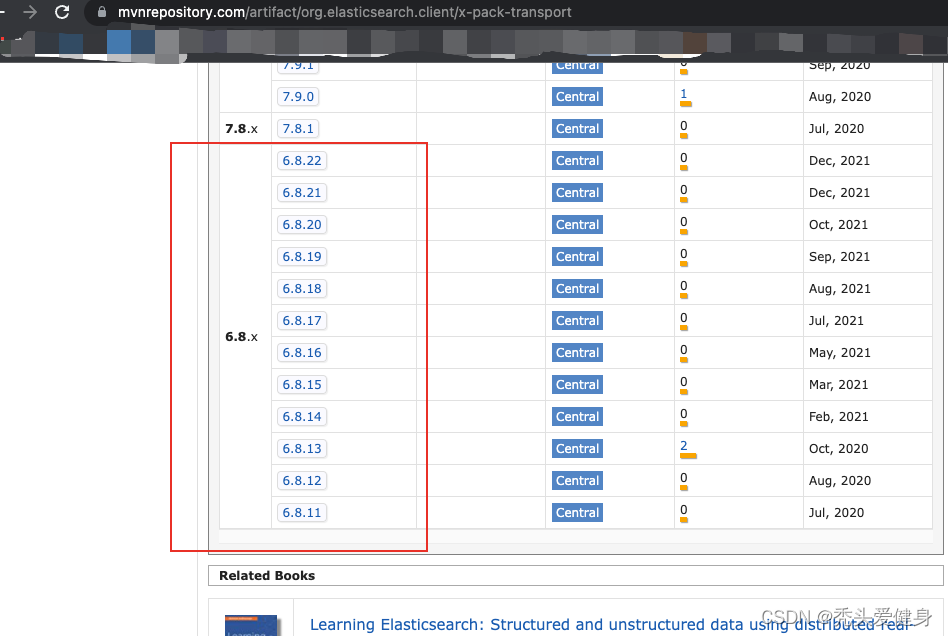This screenshot has width=948, height=636.
Task: View the 1 usage of version 7.9.0
Action: point(683,93)
